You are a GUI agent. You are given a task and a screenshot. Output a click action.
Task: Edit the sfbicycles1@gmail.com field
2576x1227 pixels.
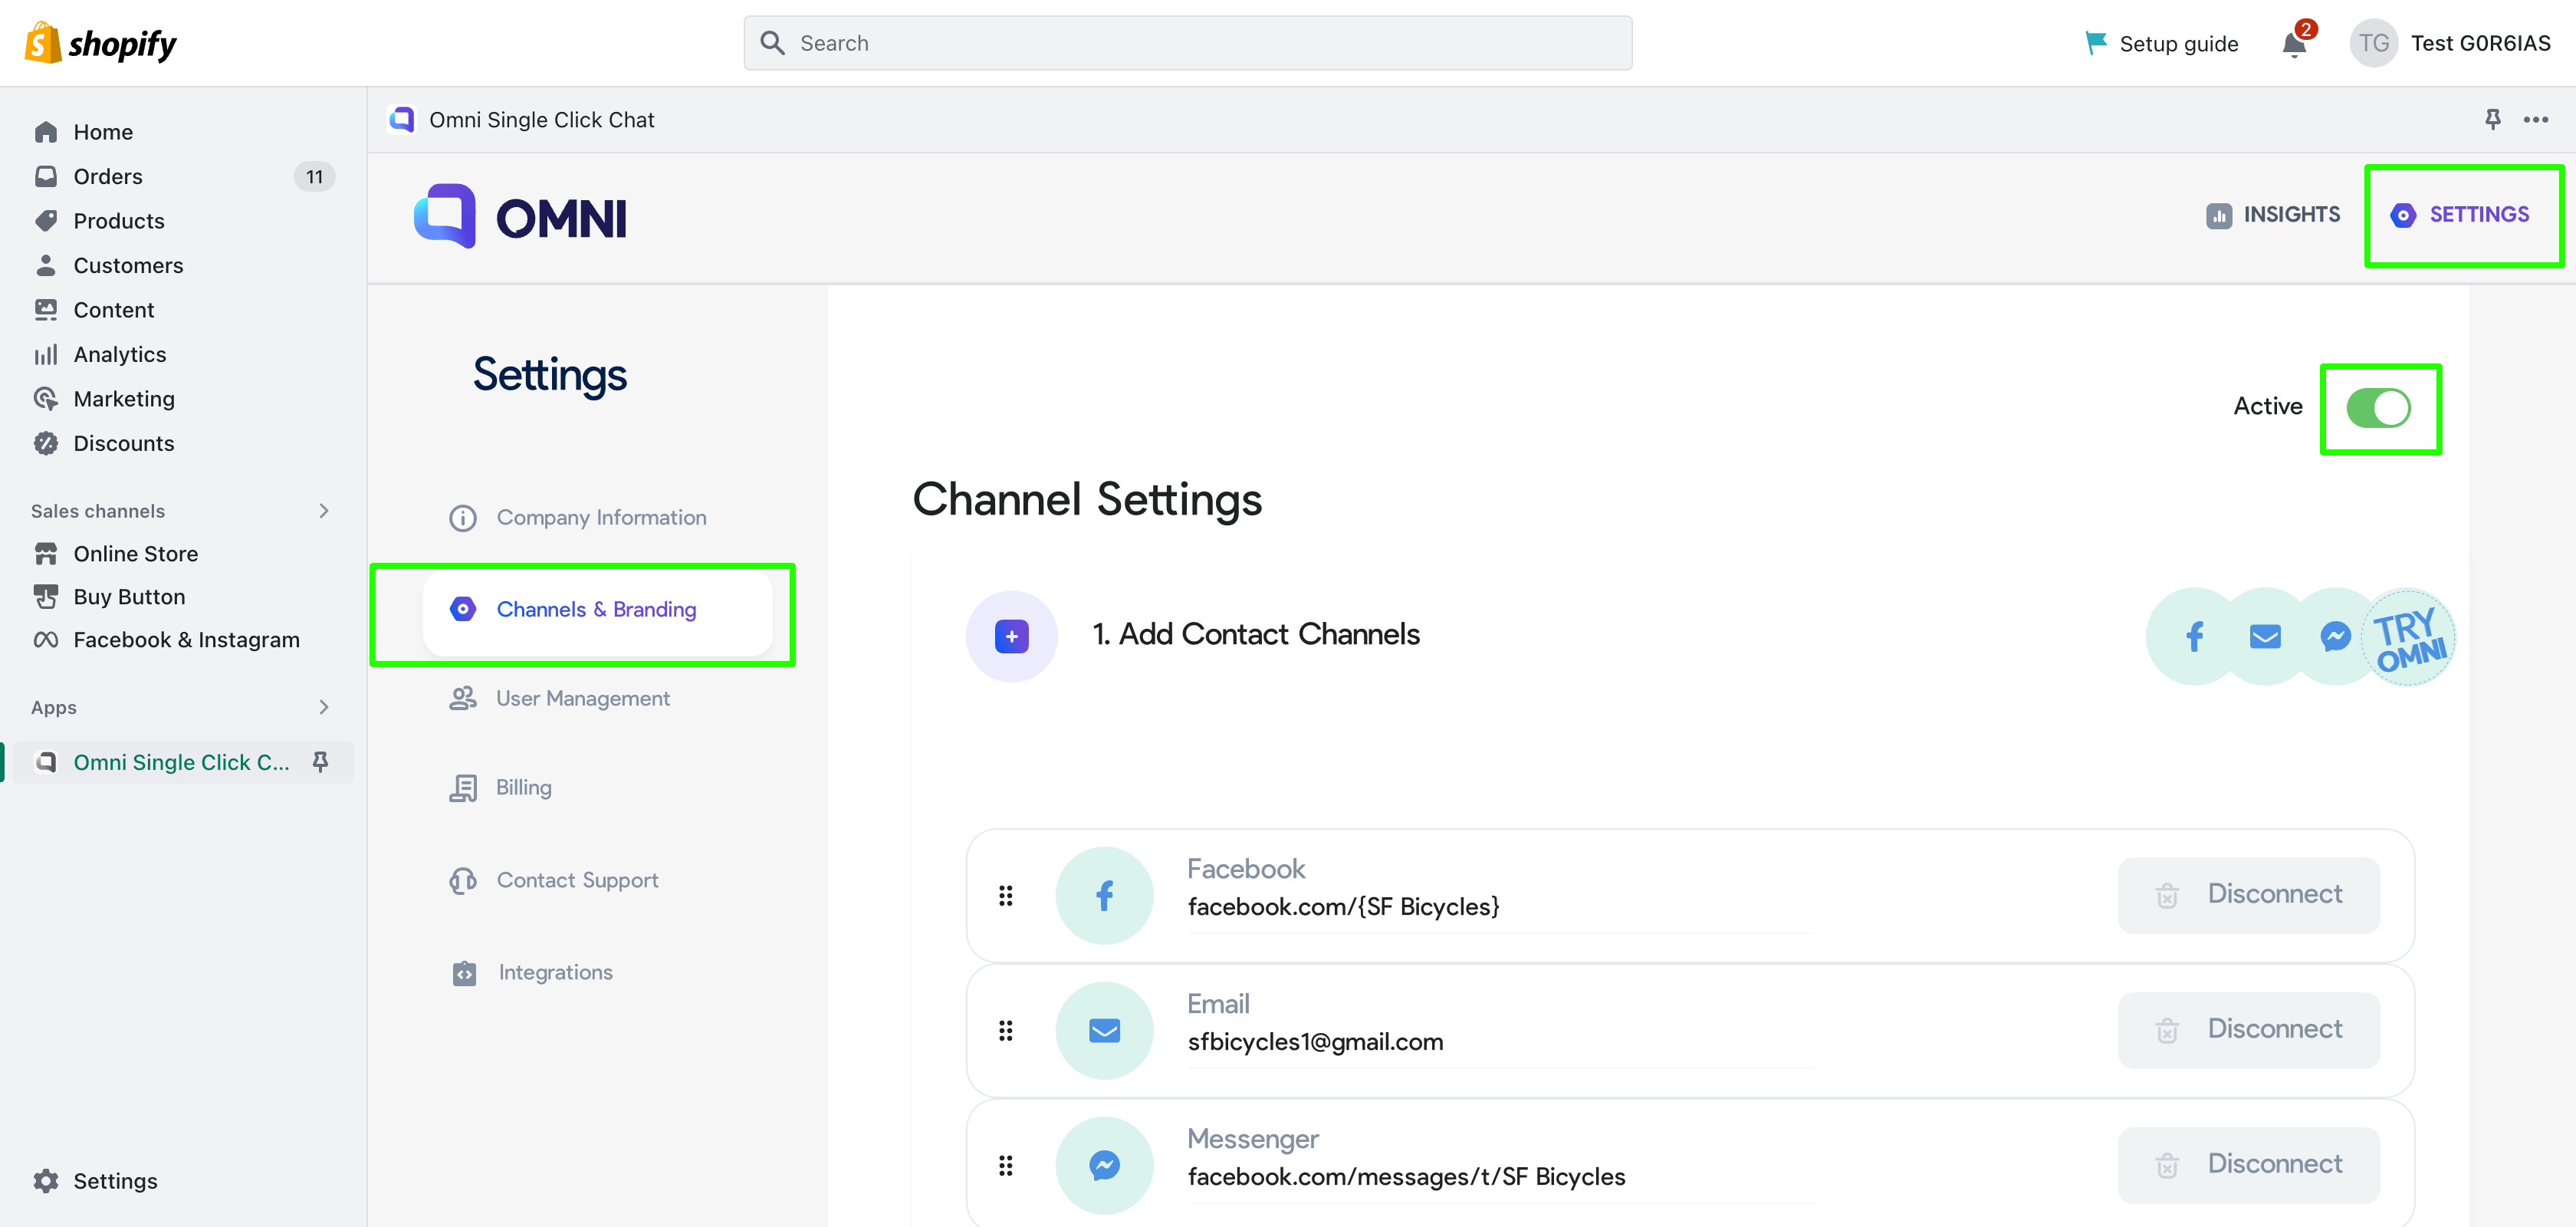[x=1499, y=1042]
